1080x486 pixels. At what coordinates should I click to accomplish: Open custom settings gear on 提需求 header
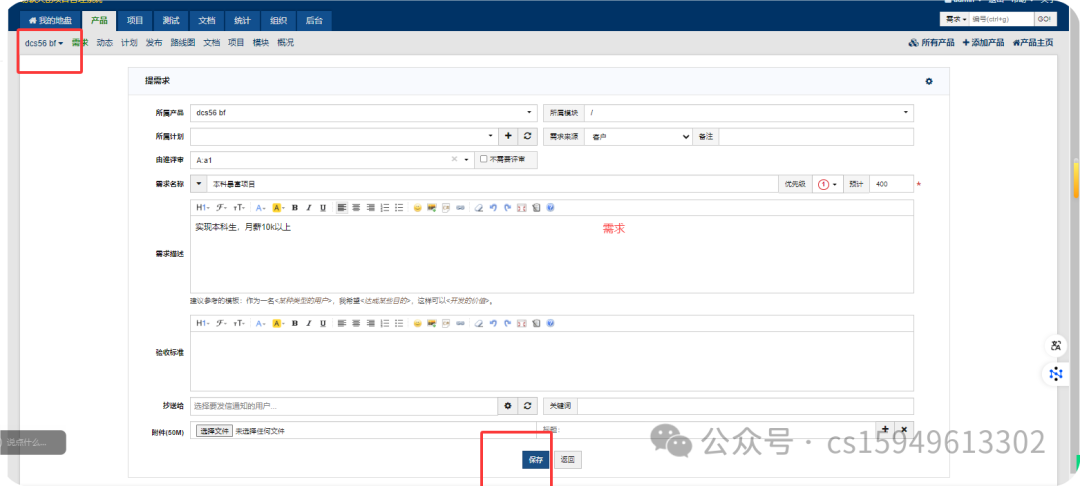click(x=928, y=81)
